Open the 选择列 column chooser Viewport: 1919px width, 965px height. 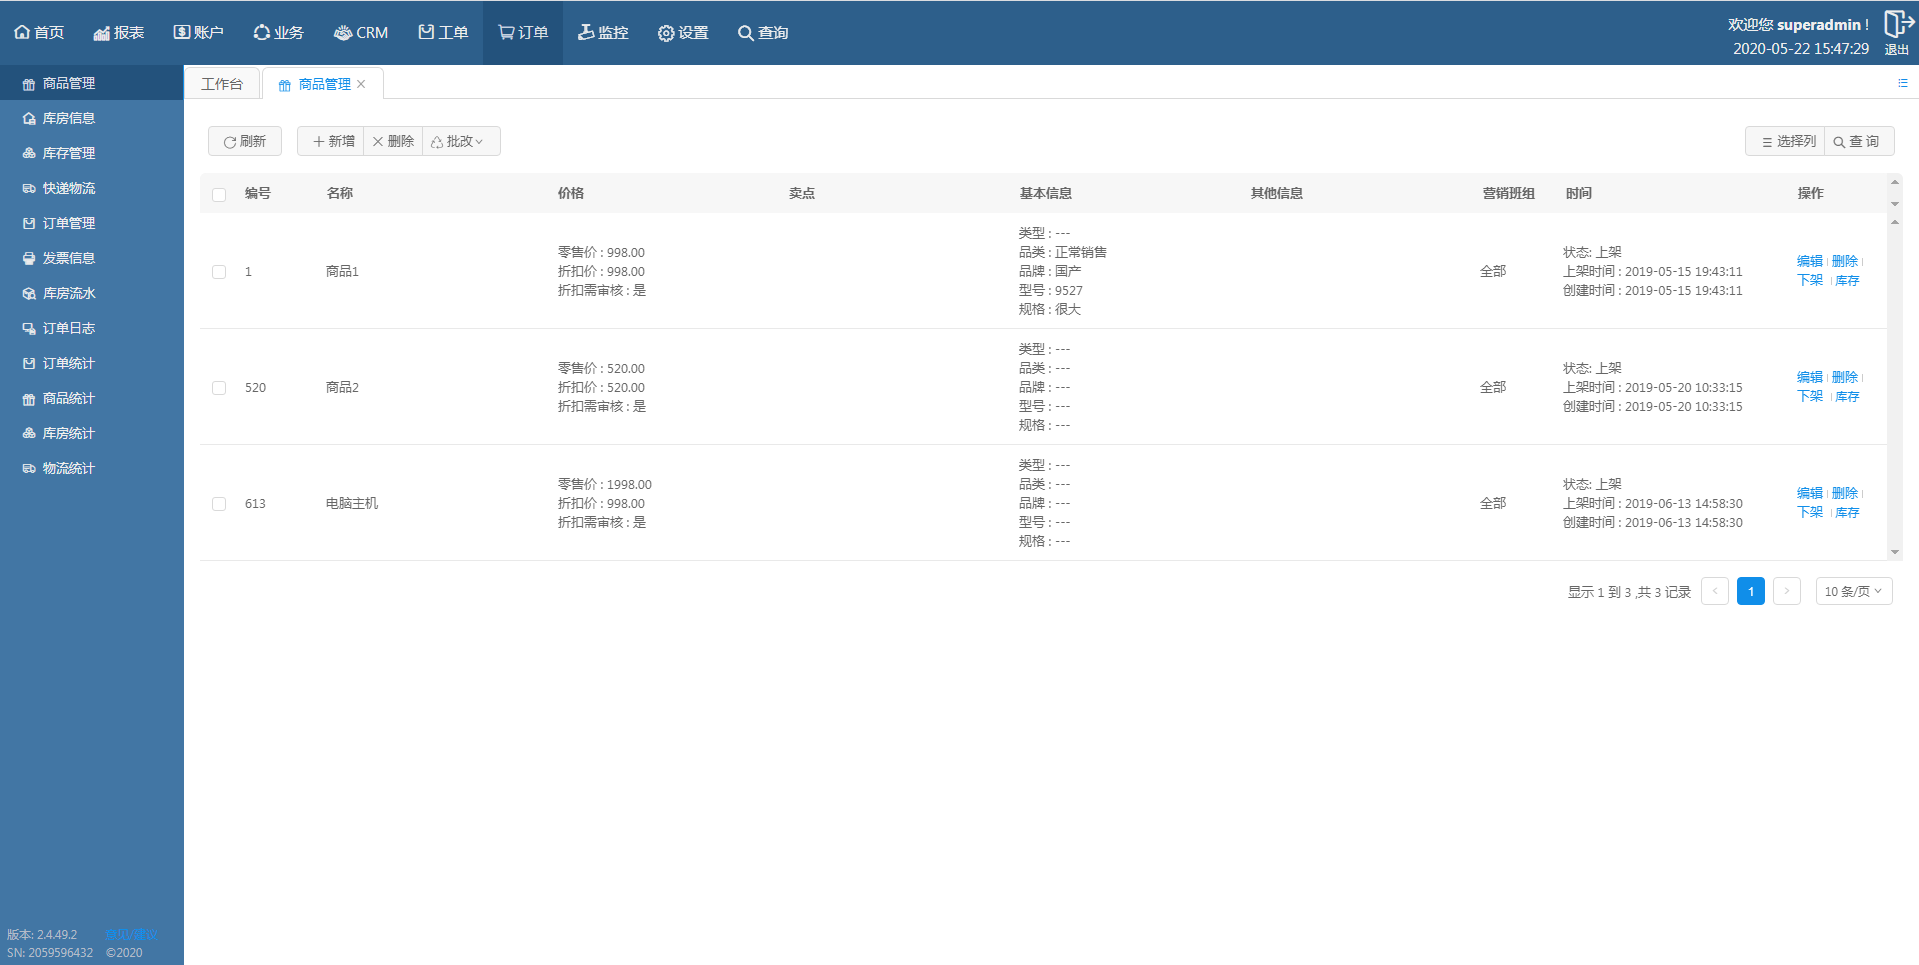tap(1786, 141)
